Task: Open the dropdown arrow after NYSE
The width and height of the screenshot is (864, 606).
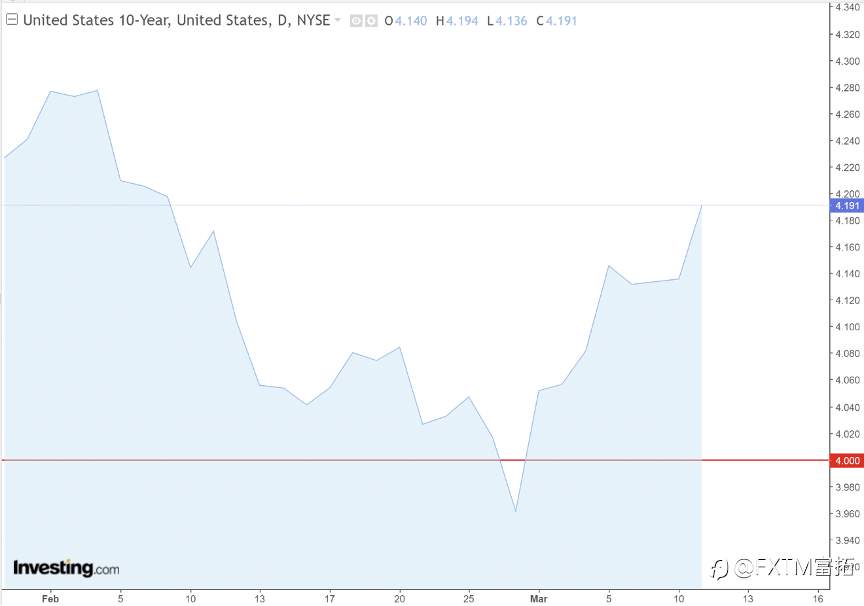Action: pyautogui.click(x=338, y=20)
